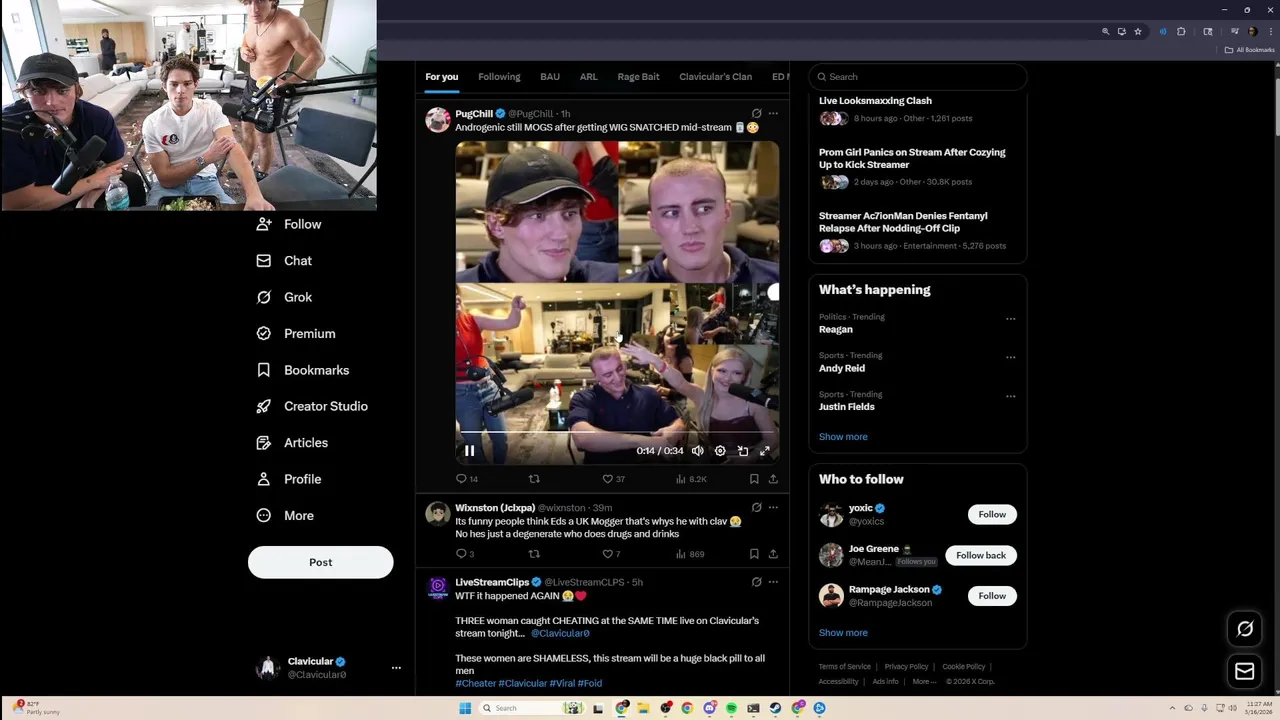
Task: Switch to the Rage Bait tab
Action: (638, 77)
